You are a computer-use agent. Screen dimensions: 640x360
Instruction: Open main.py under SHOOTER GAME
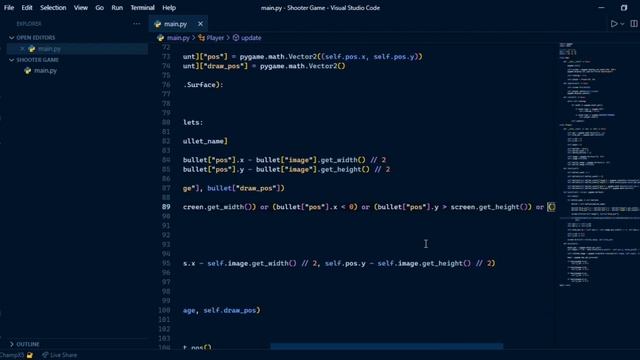point(45,71)
